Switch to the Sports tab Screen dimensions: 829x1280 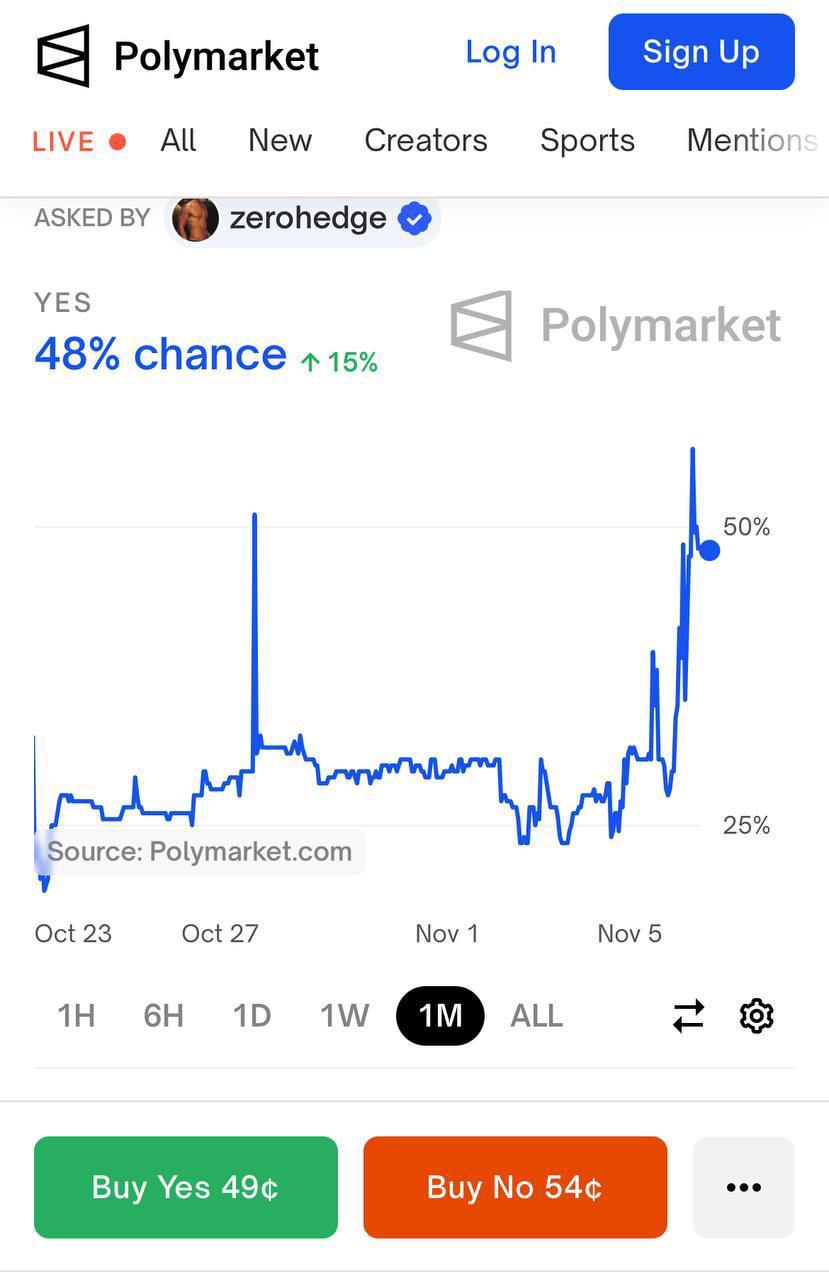tap(587, 140)
